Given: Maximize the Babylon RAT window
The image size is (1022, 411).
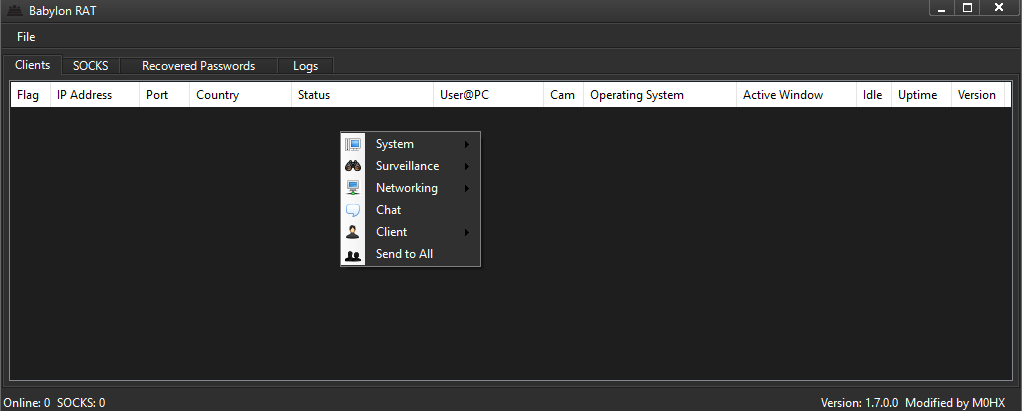Looking at the screenshot, I should click(x=968, y=8).
